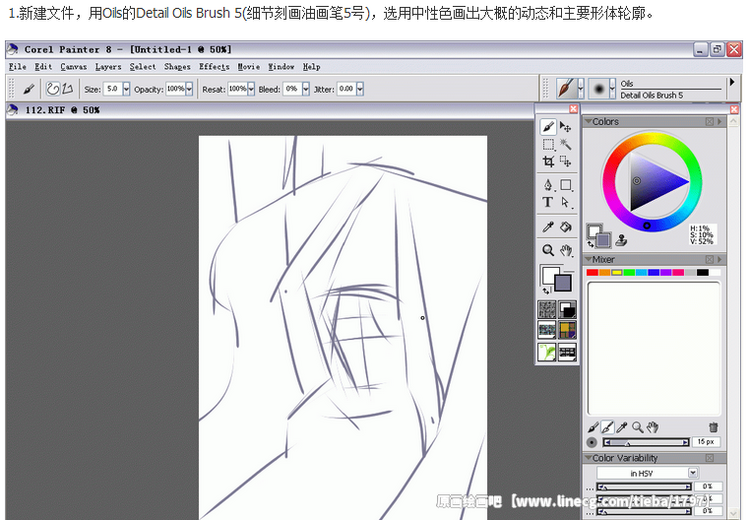The height and width of the screenshot is (520, 750).
Task: Clear the Mixer pad with trash icon
Action: (x=713, y=427)
